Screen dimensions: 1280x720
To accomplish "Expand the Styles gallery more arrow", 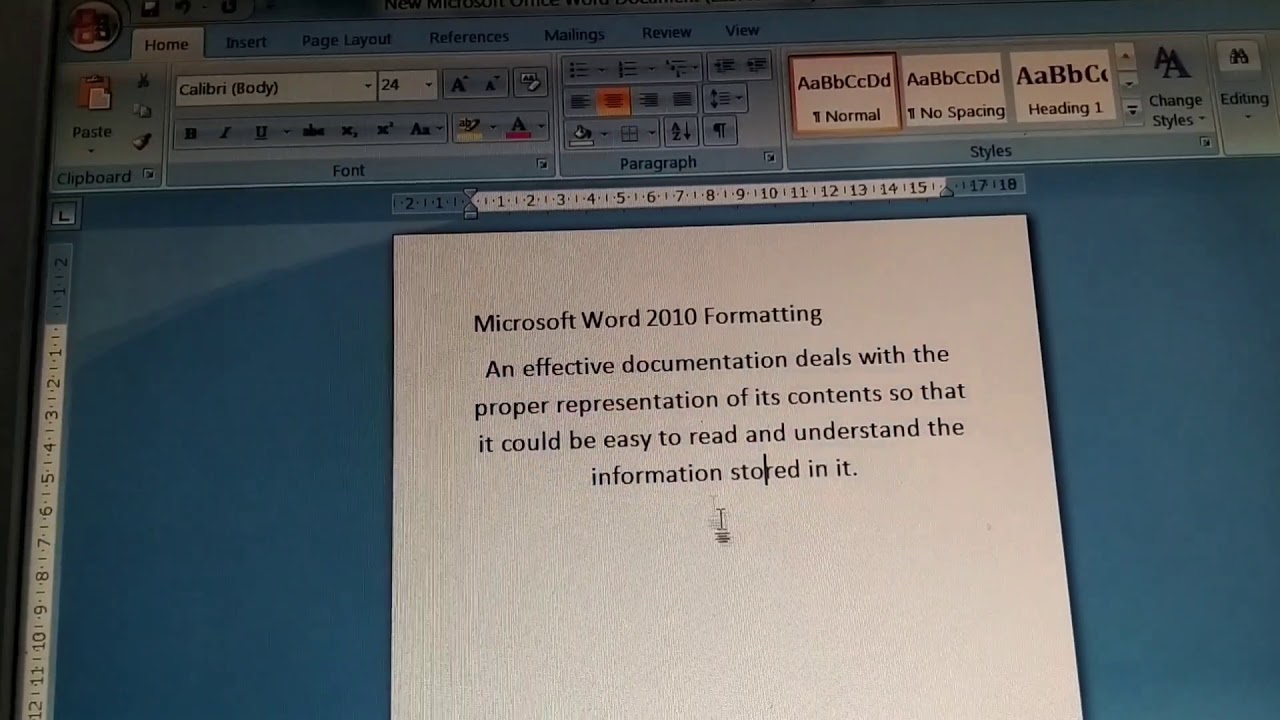I will point(1132,110).
